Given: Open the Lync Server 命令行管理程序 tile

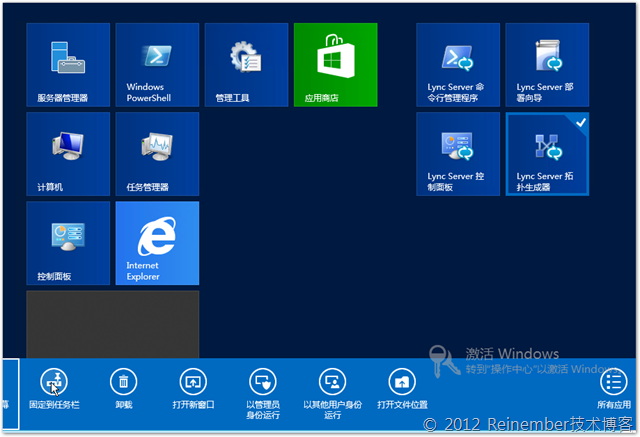Looking at the screenshot, I should pyautogui.click(x=458, y=65).
